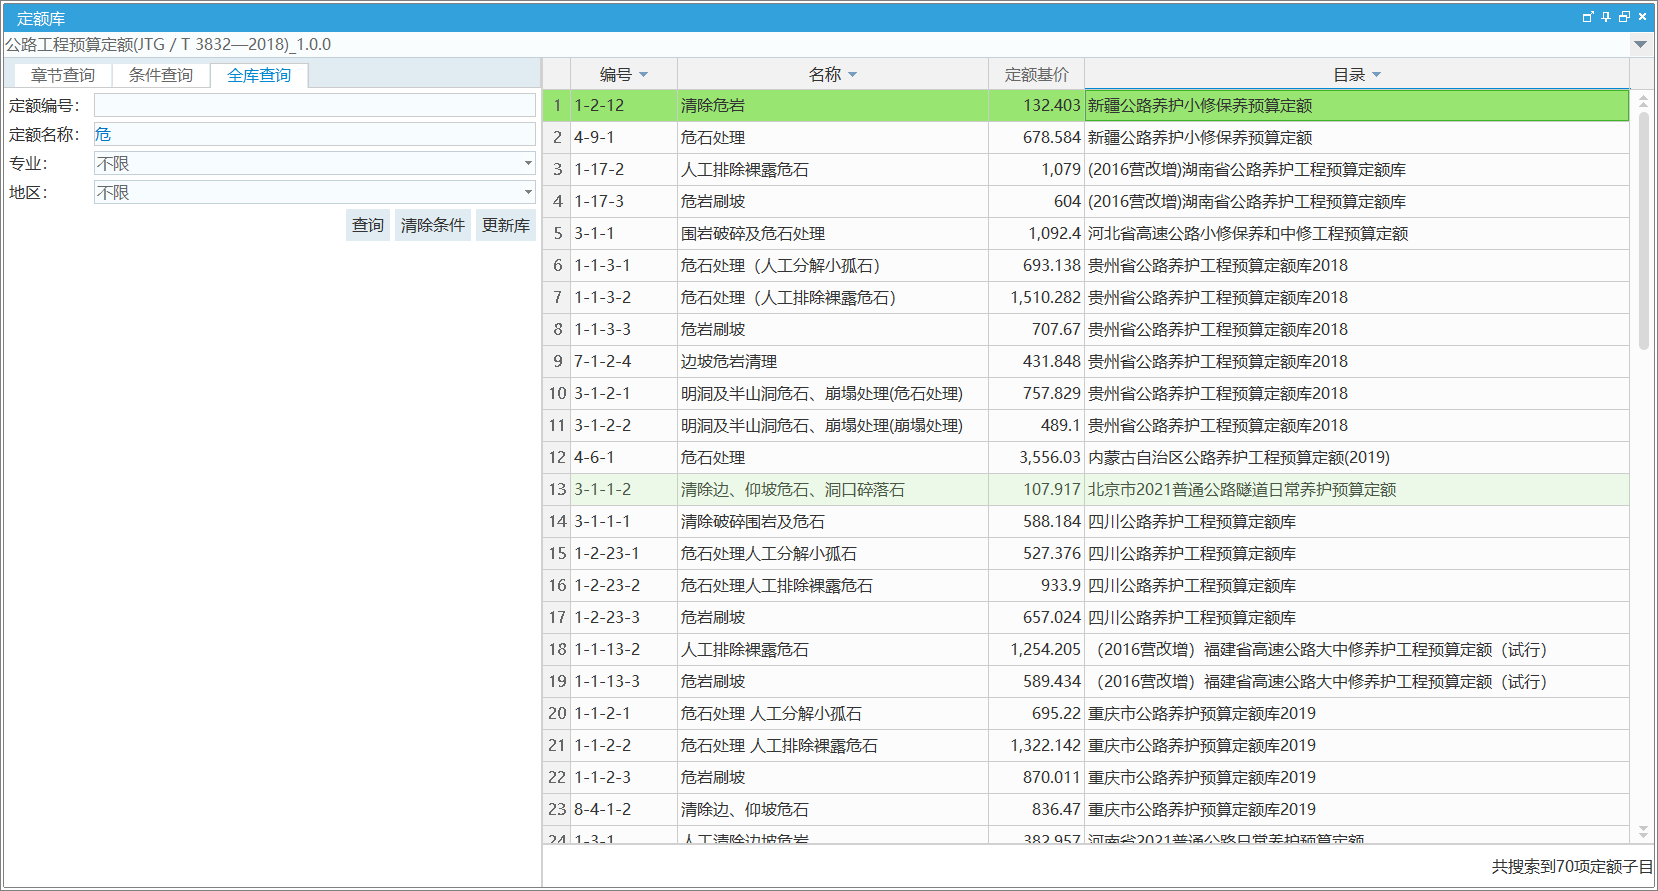Click the 查询 button

[x=368, y=225]
